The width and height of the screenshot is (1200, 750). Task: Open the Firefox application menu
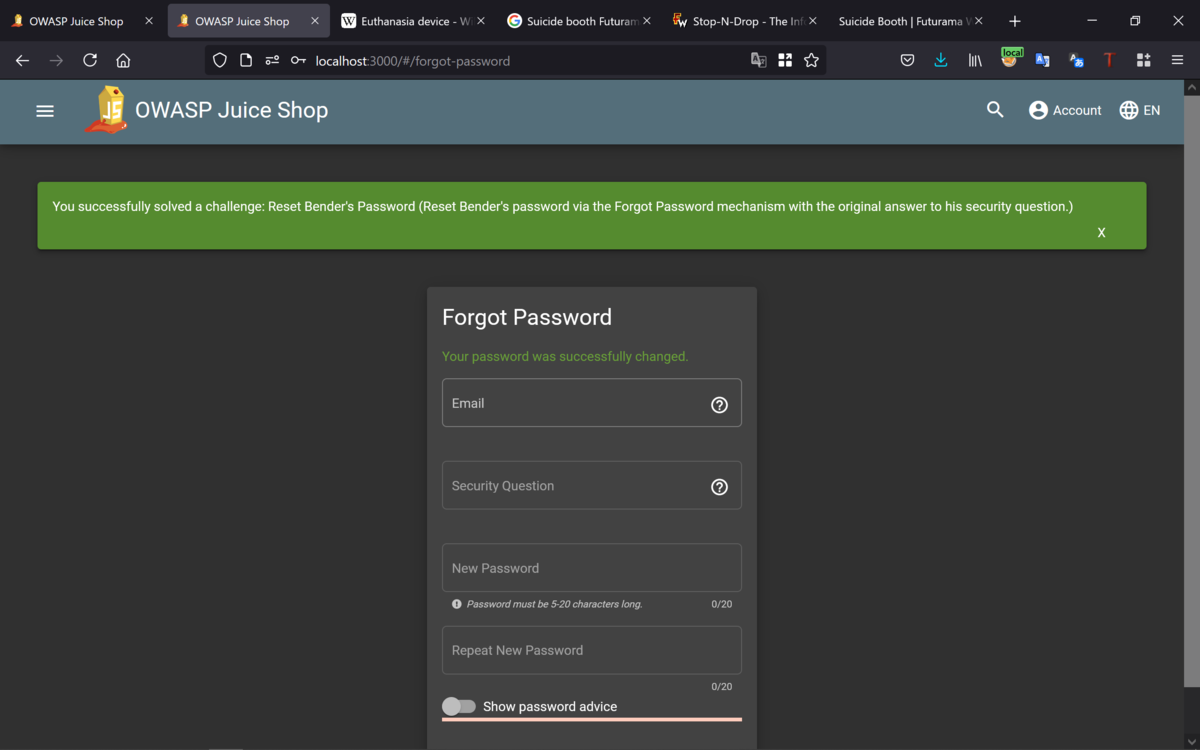(x=1178, y=60)
